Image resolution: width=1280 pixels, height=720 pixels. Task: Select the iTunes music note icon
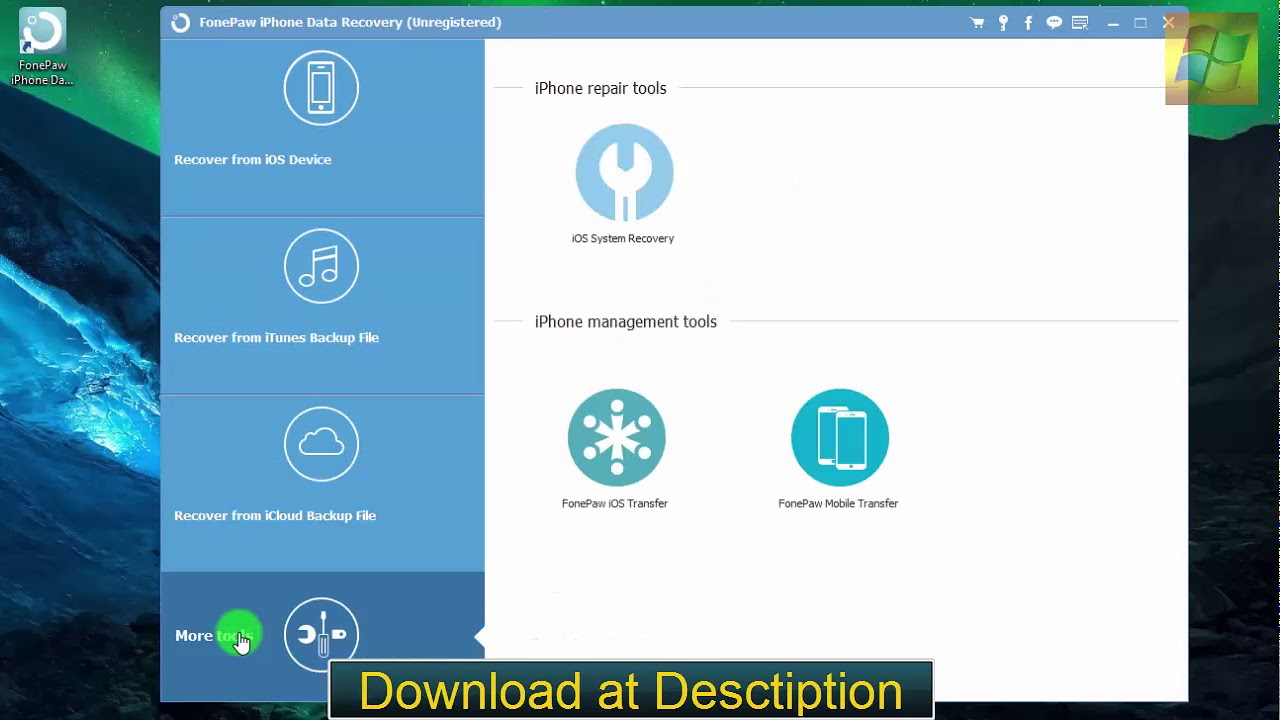coord(321,266)
